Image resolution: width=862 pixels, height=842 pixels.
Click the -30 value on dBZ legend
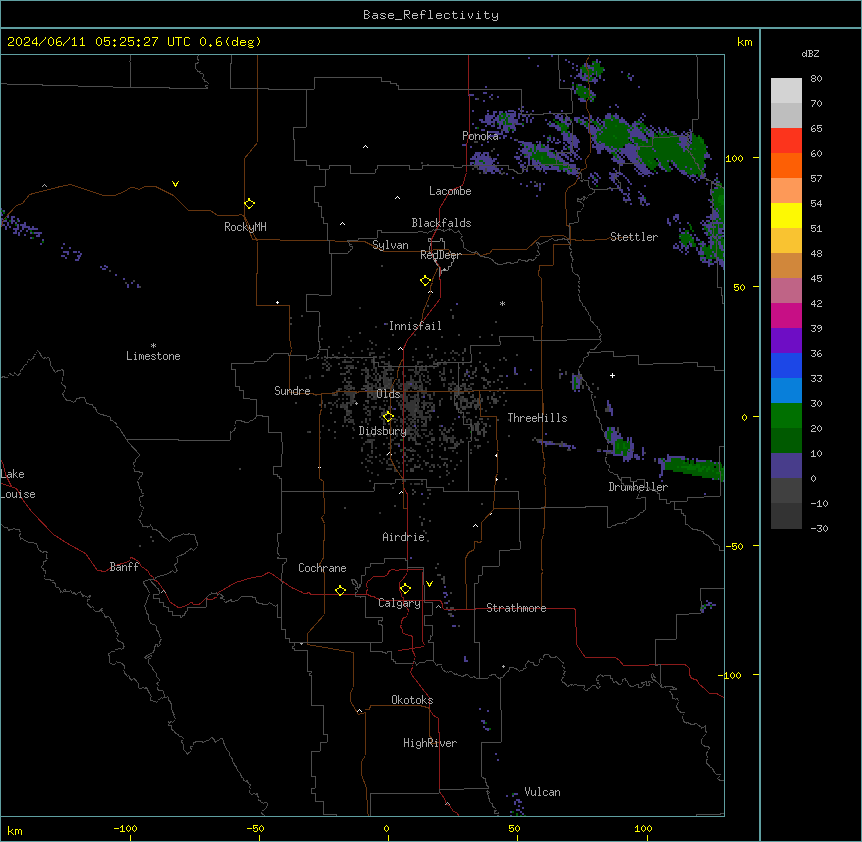[x=819, y=529]
